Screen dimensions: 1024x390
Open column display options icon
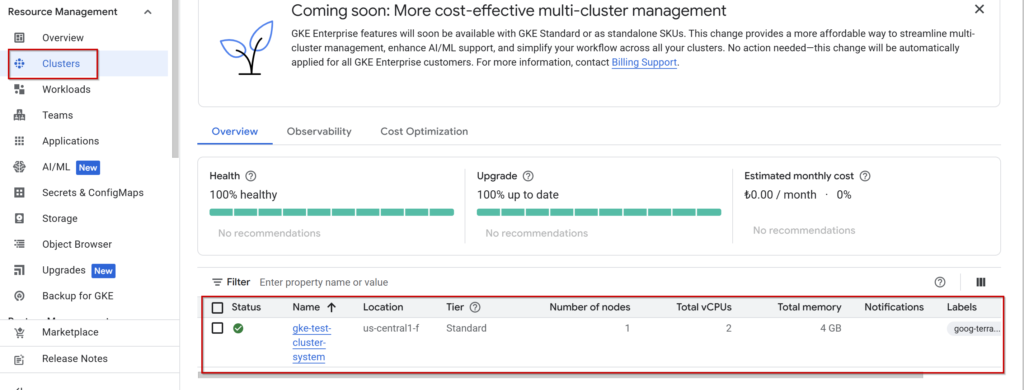click(x=980, y=282)
